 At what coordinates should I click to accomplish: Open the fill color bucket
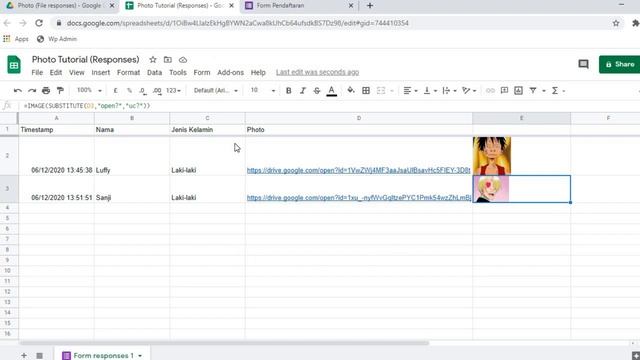tap(351, 90)
